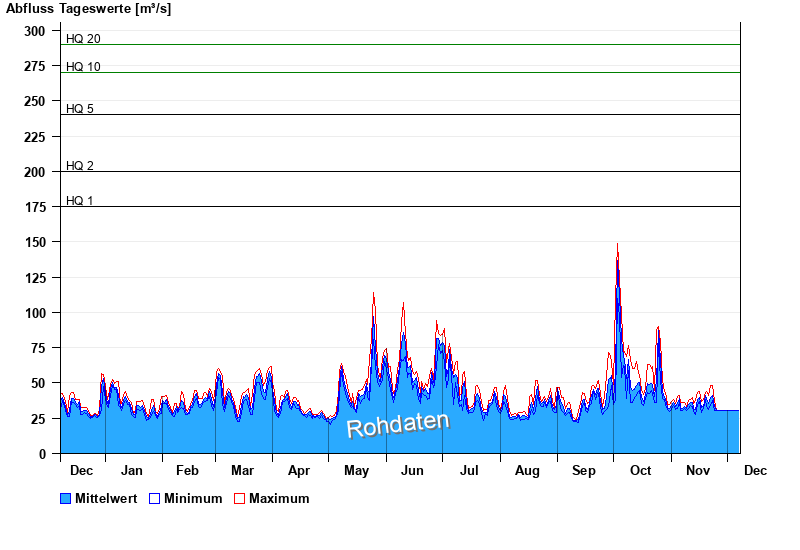The height and width of the screenshot is (550, 800).
Task: Click the HQ 2 threshold label
Action: [80, 166]
